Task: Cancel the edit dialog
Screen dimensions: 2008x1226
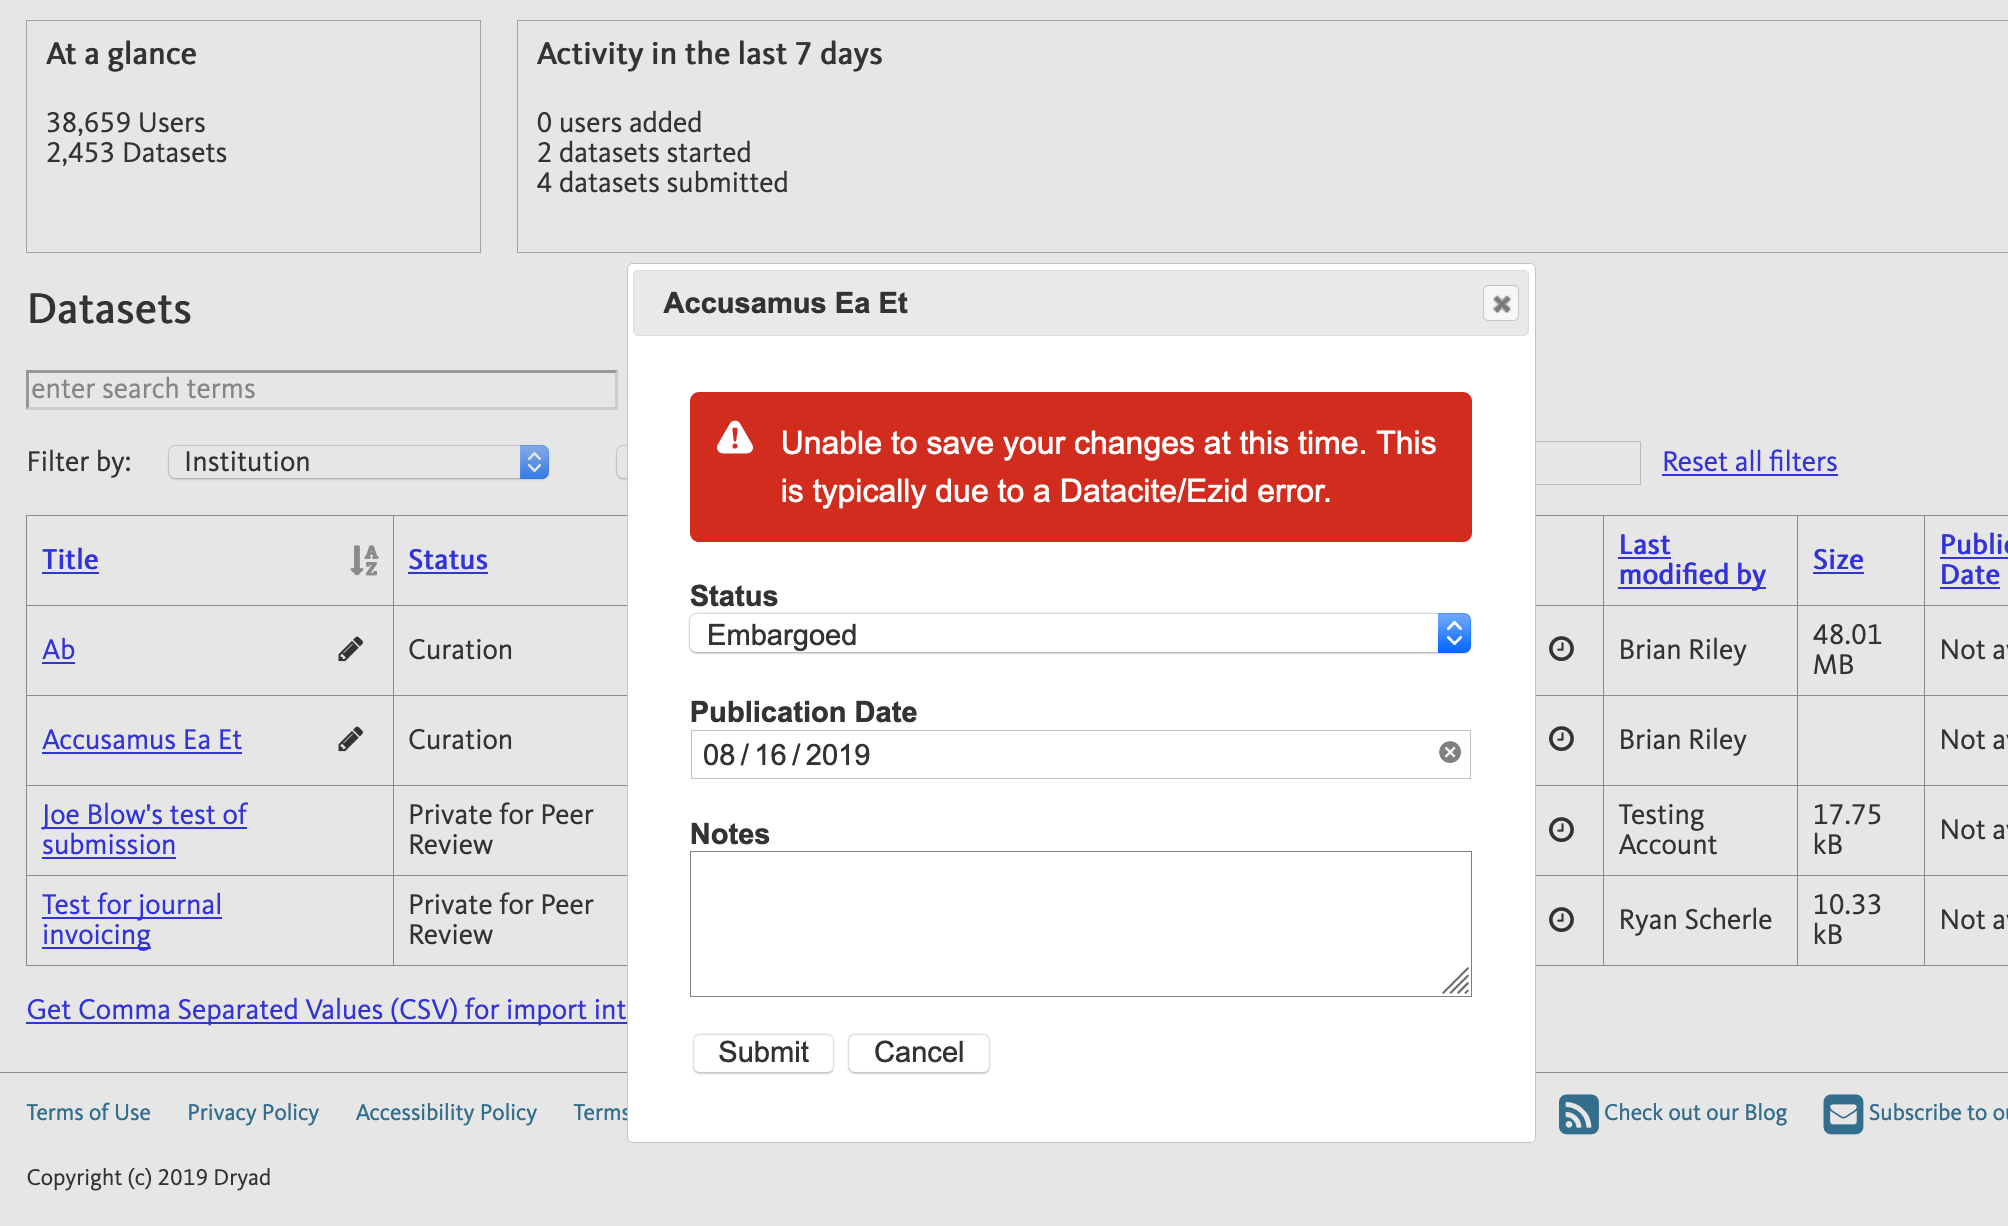Action: [x=917, y=1052]
